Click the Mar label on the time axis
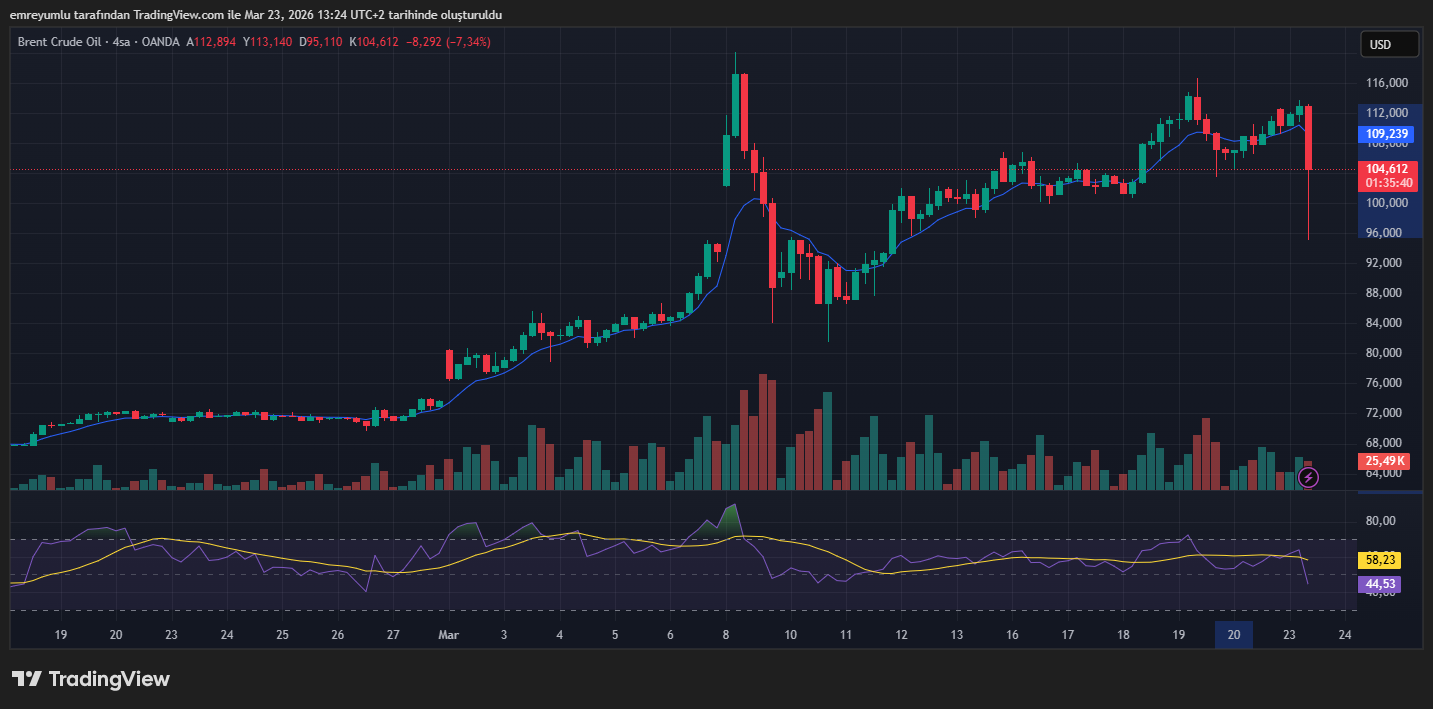 click(x=448, y=635)
